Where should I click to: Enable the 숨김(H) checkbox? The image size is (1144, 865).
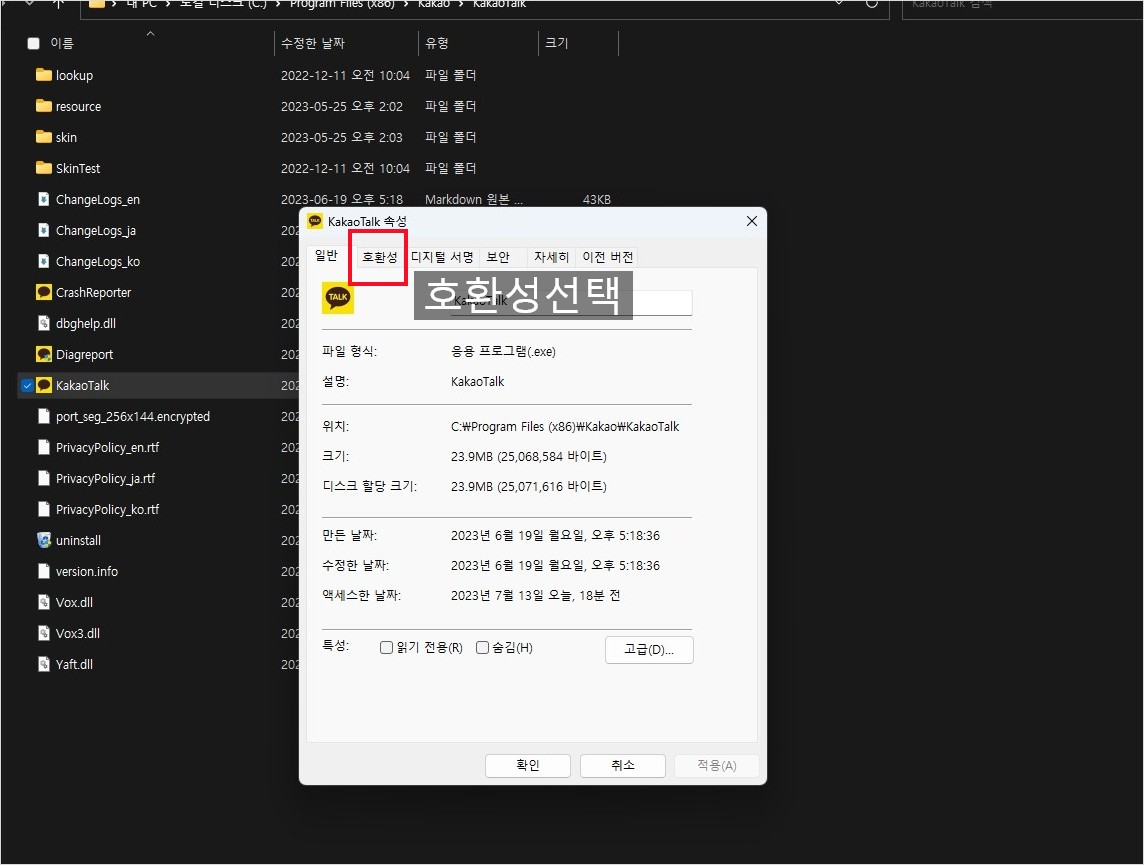click(x=482, y=648)
